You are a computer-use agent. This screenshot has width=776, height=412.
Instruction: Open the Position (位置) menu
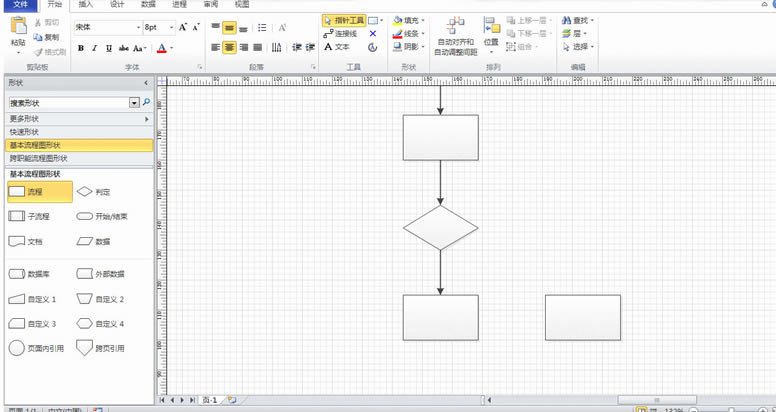point(491,36)
